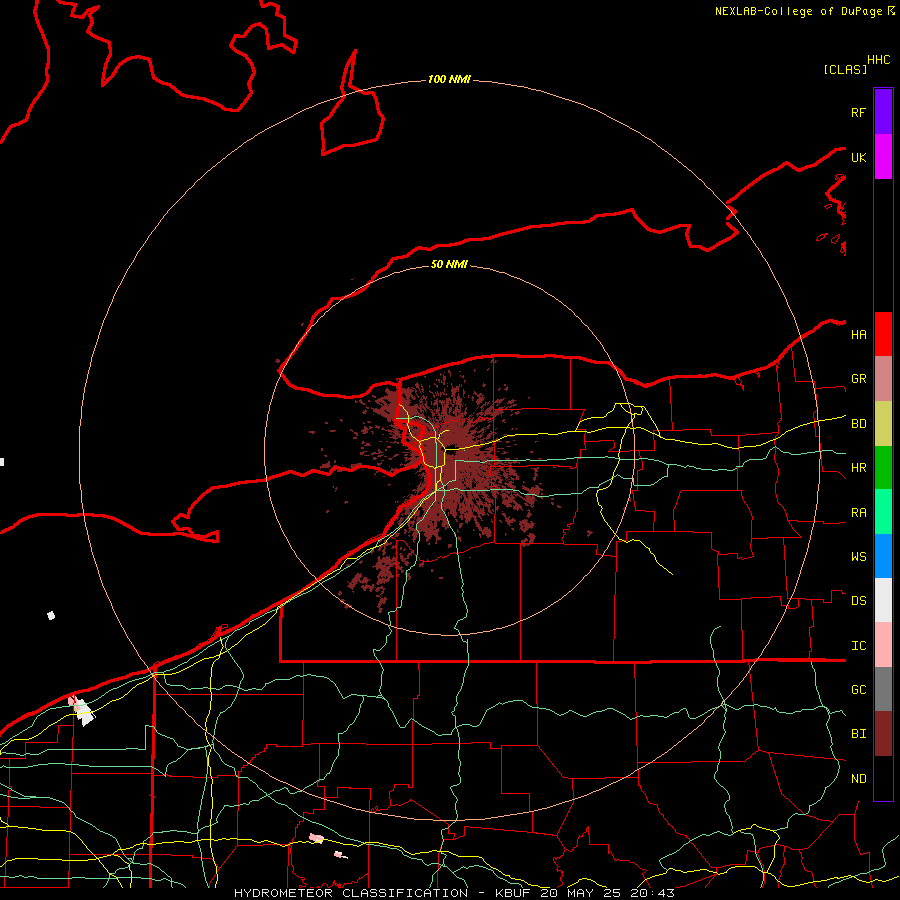
Task: Click the '20:43' timestamp text
Action: click(653, 893)
